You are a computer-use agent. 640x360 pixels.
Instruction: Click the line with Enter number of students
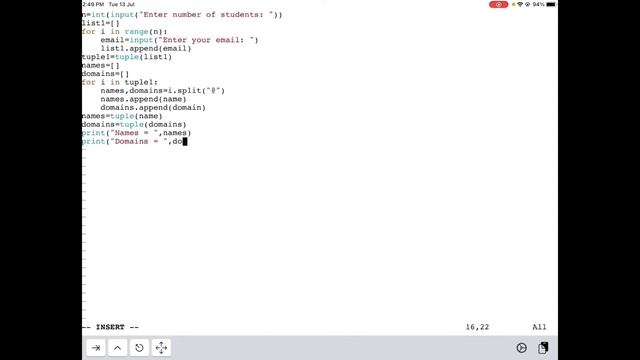click(182, 15)
